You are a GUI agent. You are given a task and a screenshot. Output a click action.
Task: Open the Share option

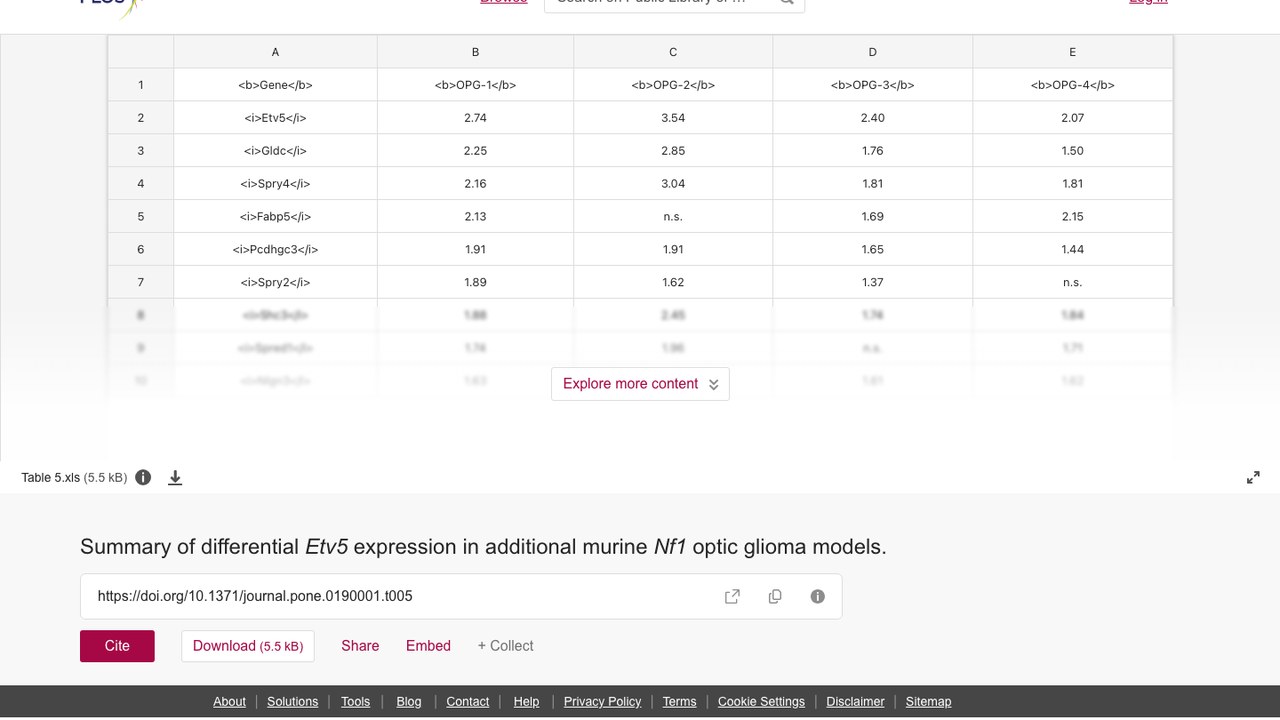[x=360, y=646]
